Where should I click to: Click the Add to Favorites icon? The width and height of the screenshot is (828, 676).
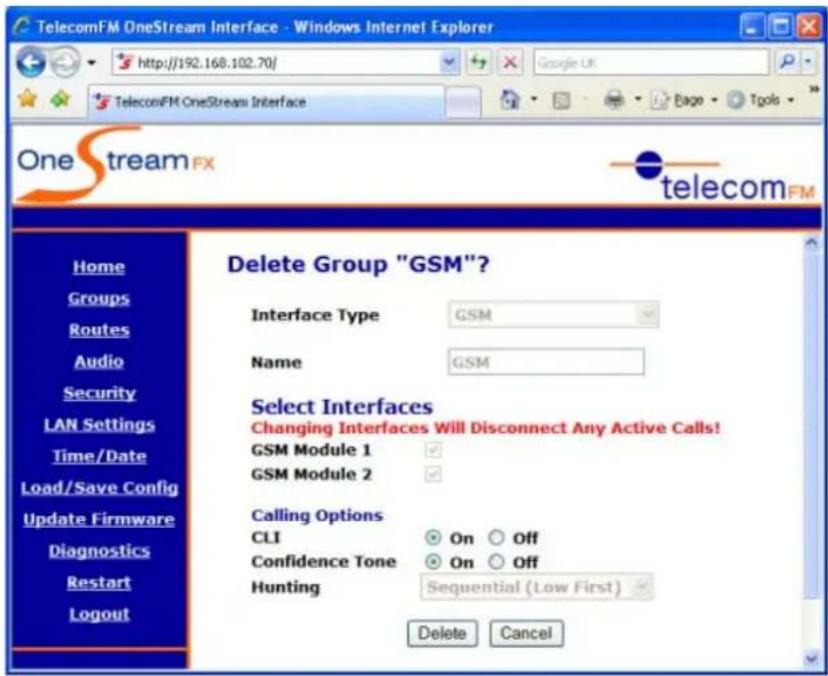61,98
